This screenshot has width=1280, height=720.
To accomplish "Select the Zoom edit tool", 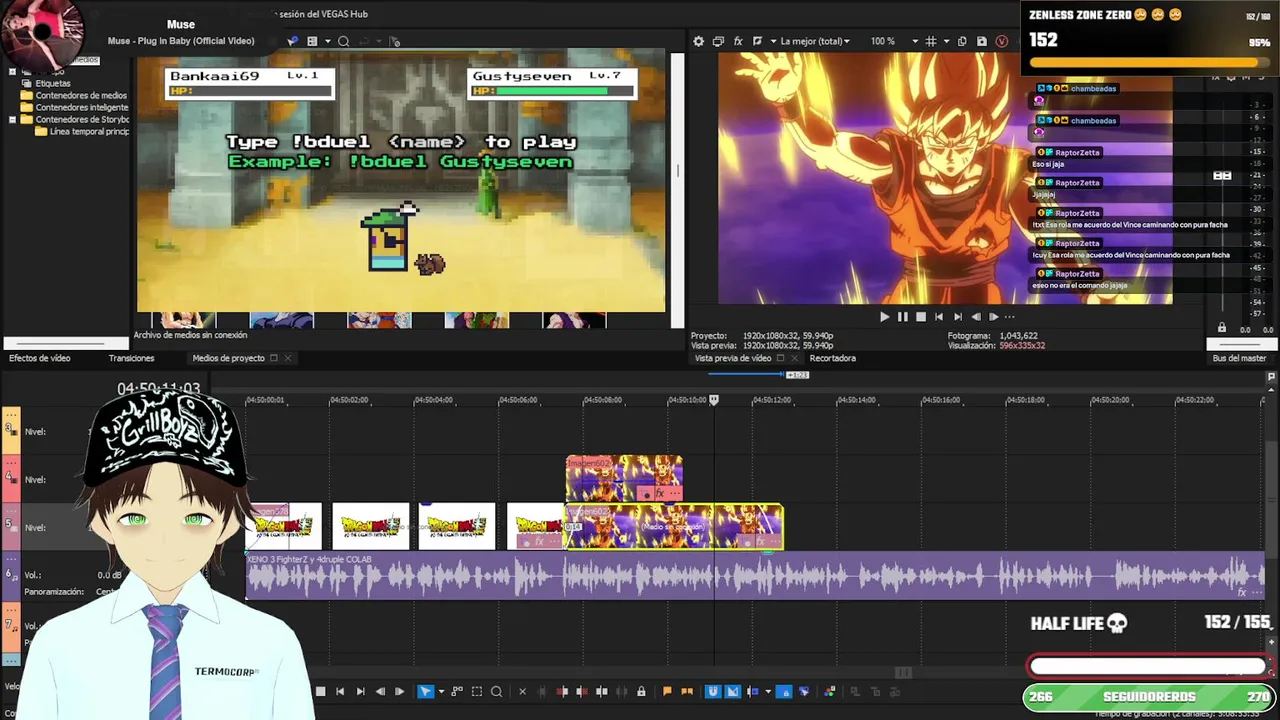I will point(496,691).
